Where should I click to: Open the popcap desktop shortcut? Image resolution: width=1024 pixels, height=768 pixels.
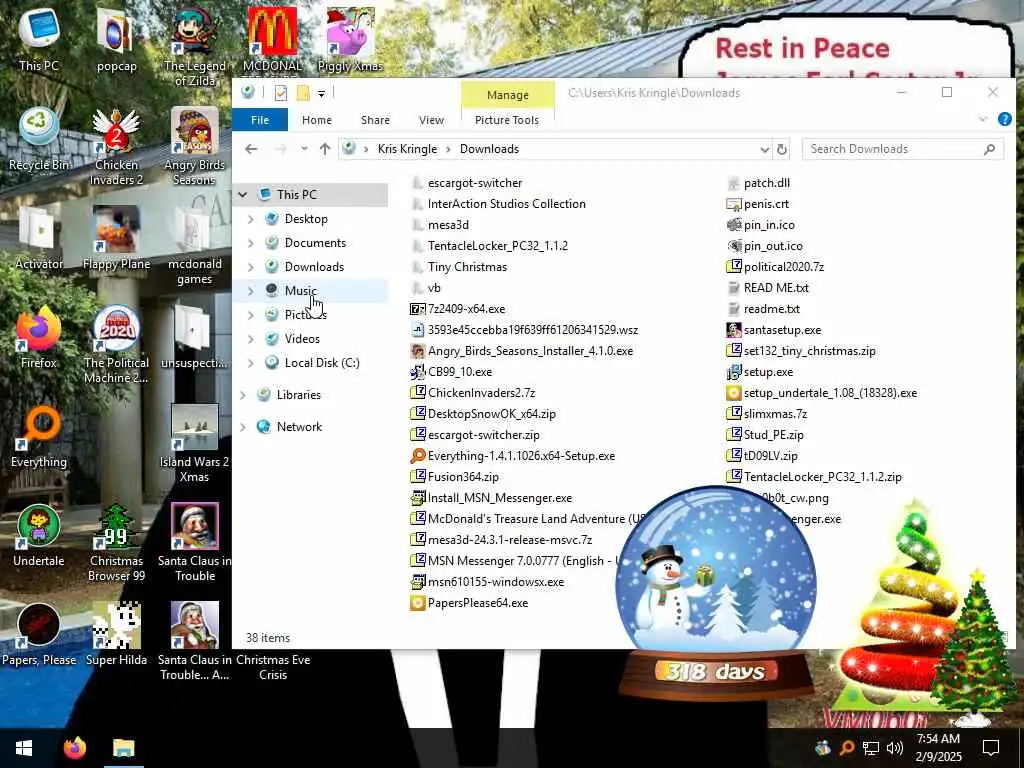click(116, 39)
